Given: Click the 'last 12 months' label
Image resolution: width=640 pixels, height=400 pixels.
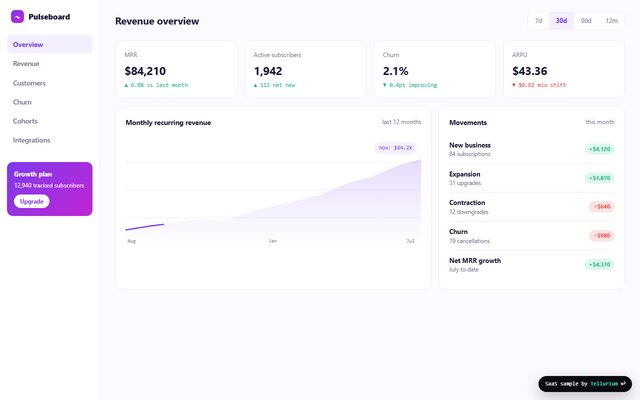Looking at the screenshot, I should coord(401,122).
